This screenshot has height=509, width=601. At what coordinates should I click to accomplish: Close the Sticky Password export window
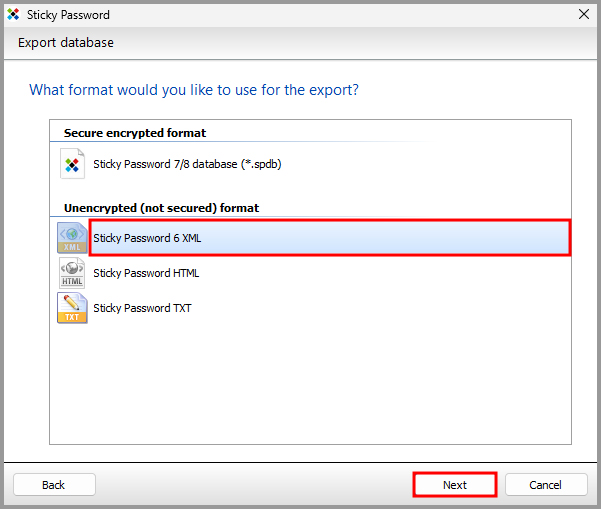[583, 15]
